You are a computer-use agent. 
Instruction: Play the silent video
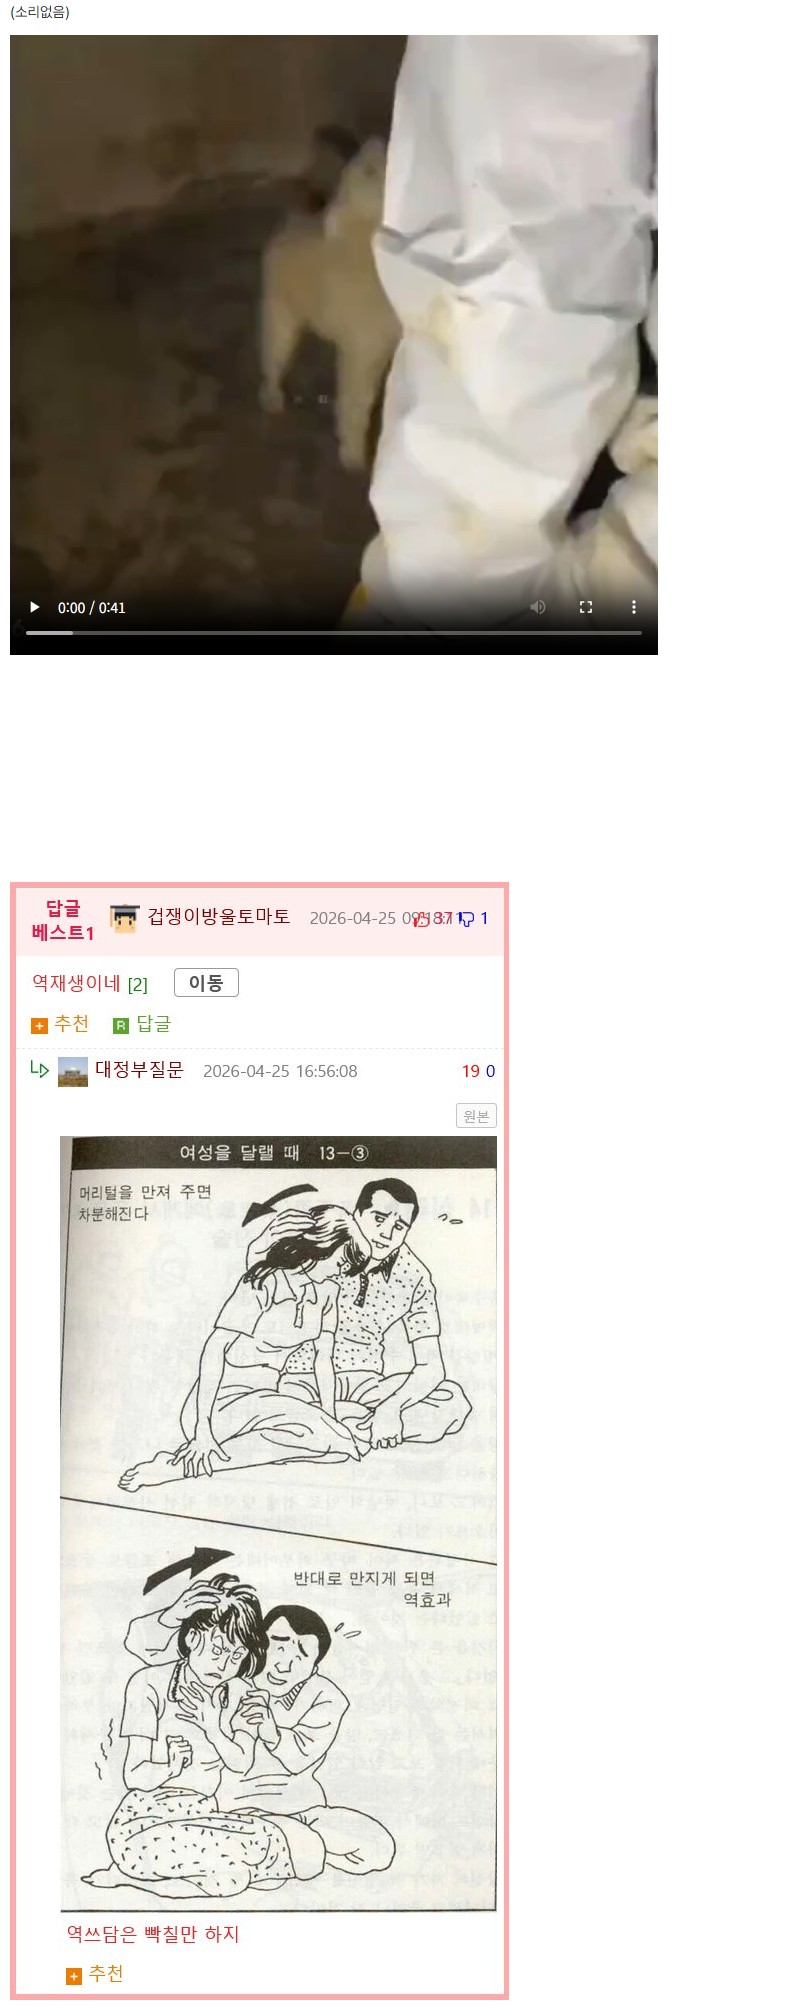(35, 607)
